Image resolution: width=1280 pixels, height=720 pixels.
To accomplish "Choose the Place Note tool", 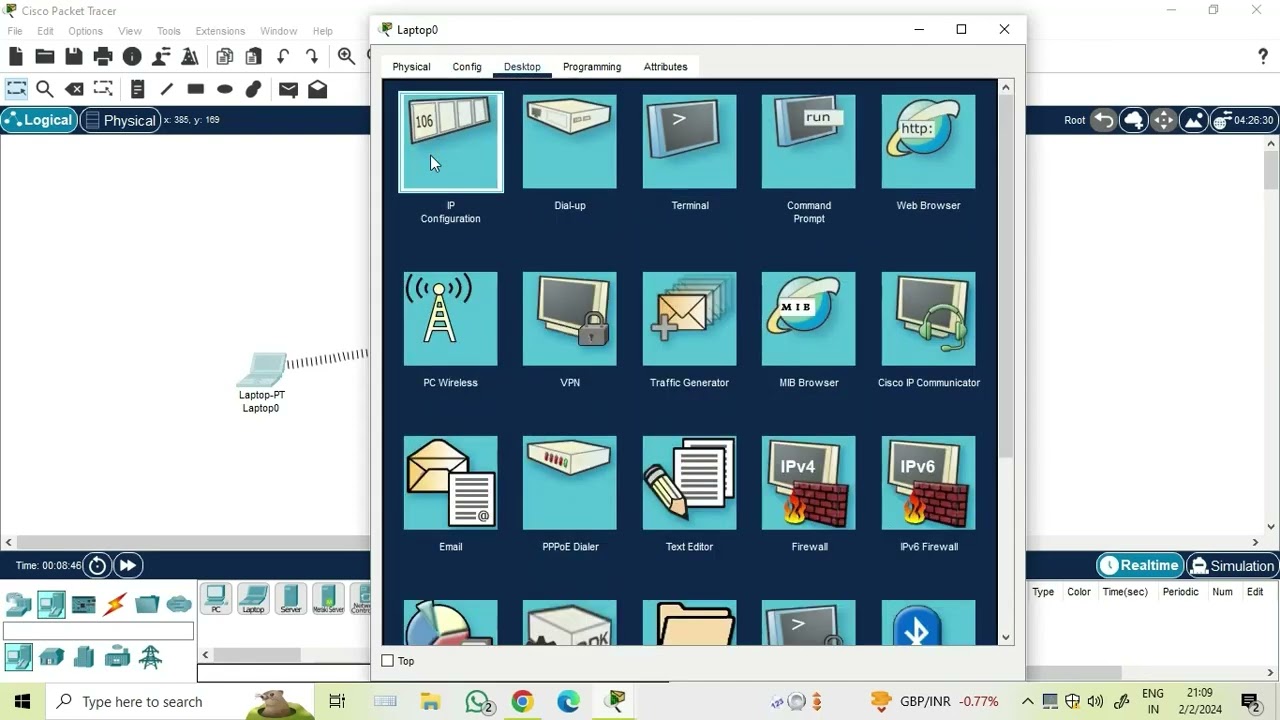I will point(137,89).
